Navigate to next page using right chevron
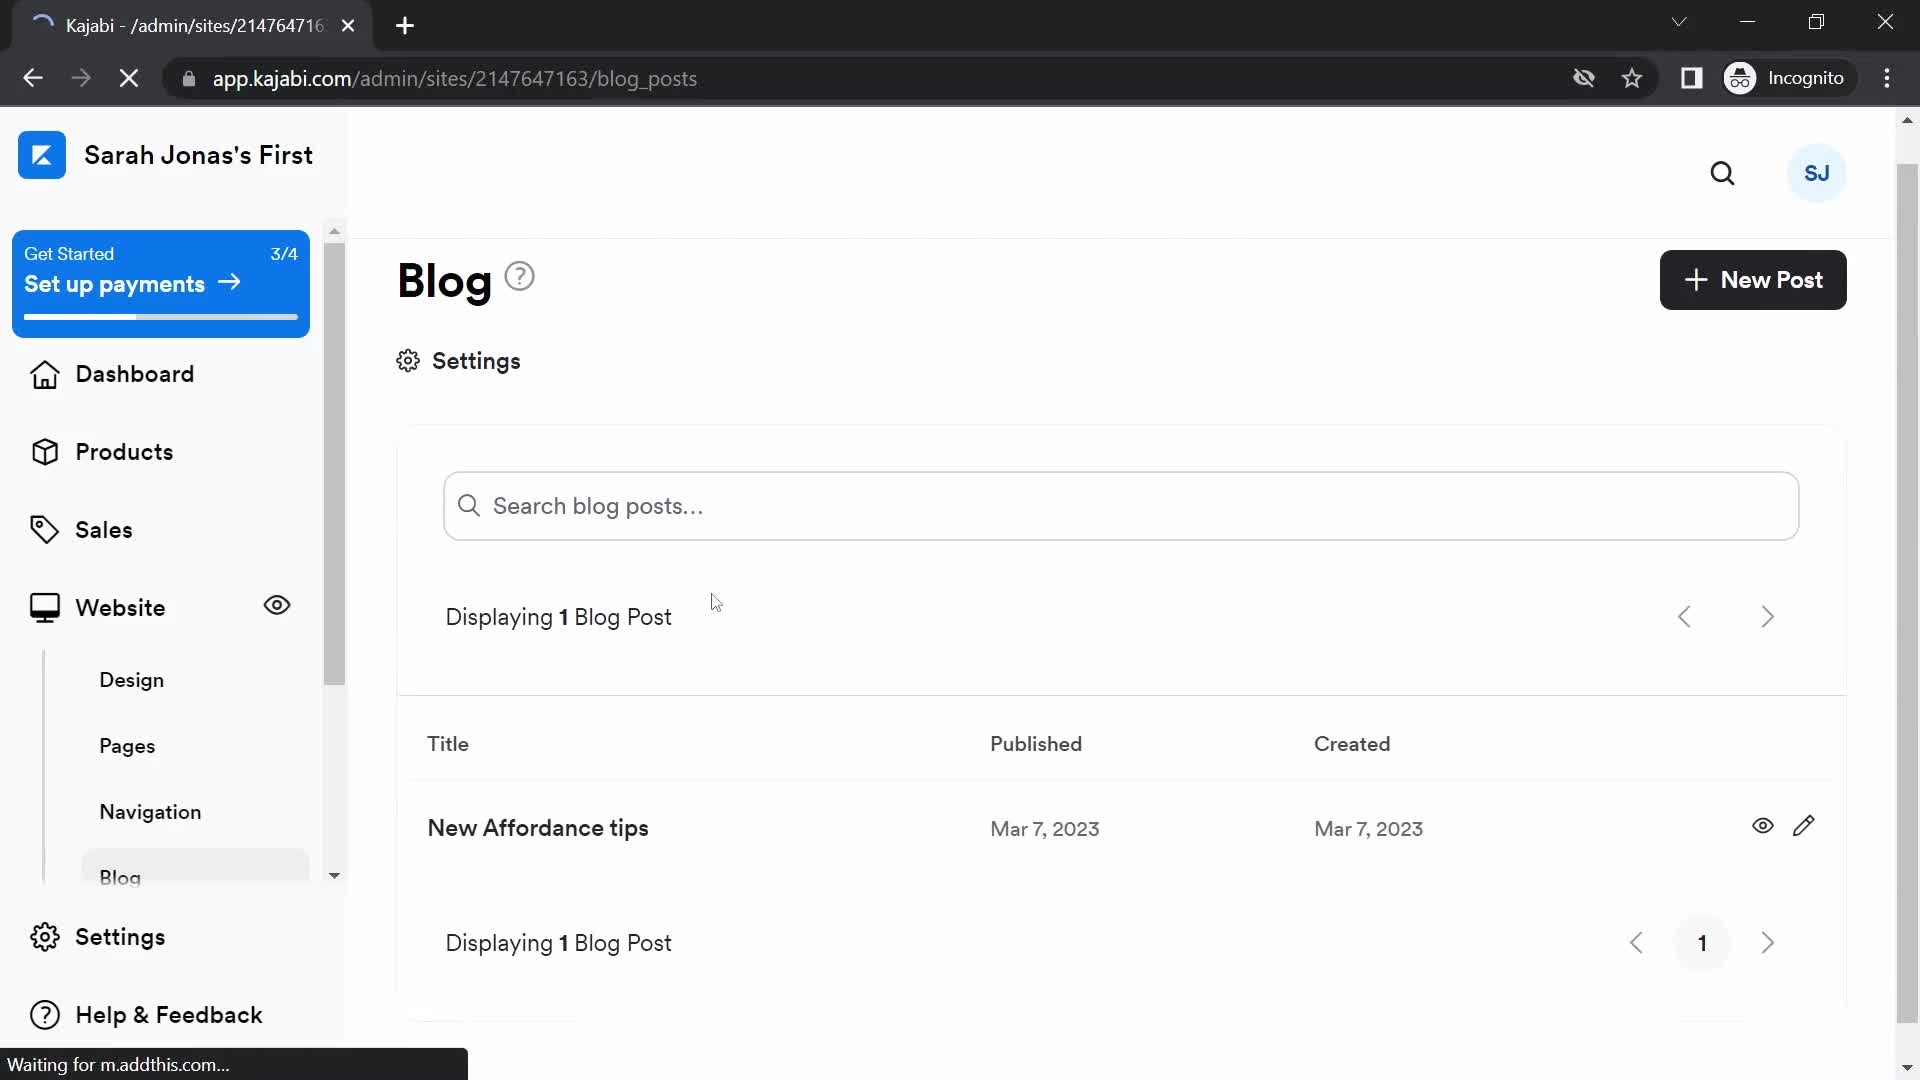 (x=1767, y=943)
